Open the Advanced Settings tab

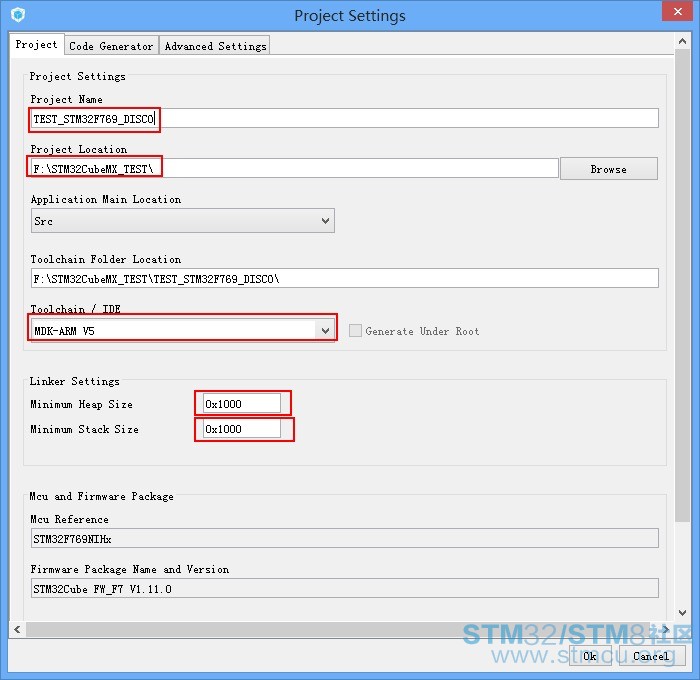point(215,46)
